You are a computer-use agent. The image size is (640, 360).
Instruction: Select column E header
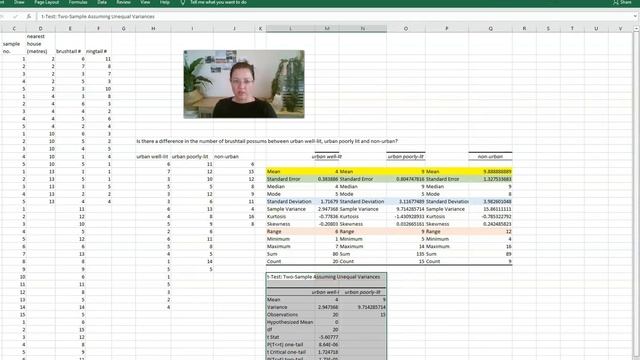70,29
